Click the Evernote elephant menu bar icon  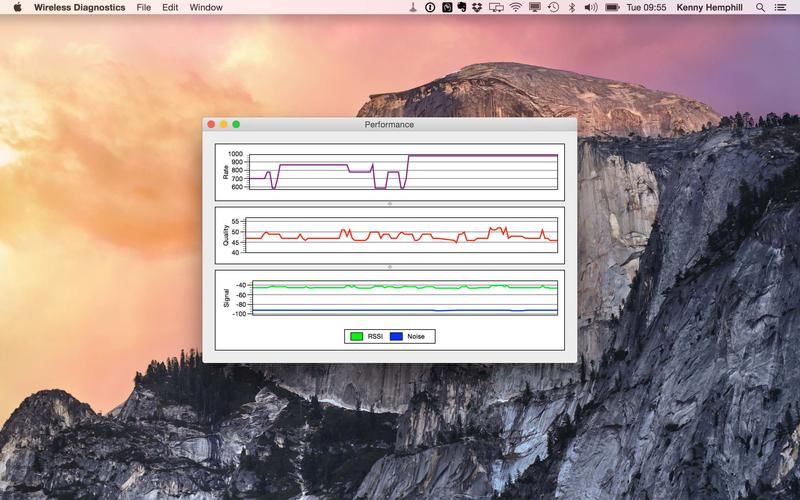tap(462, 7)
